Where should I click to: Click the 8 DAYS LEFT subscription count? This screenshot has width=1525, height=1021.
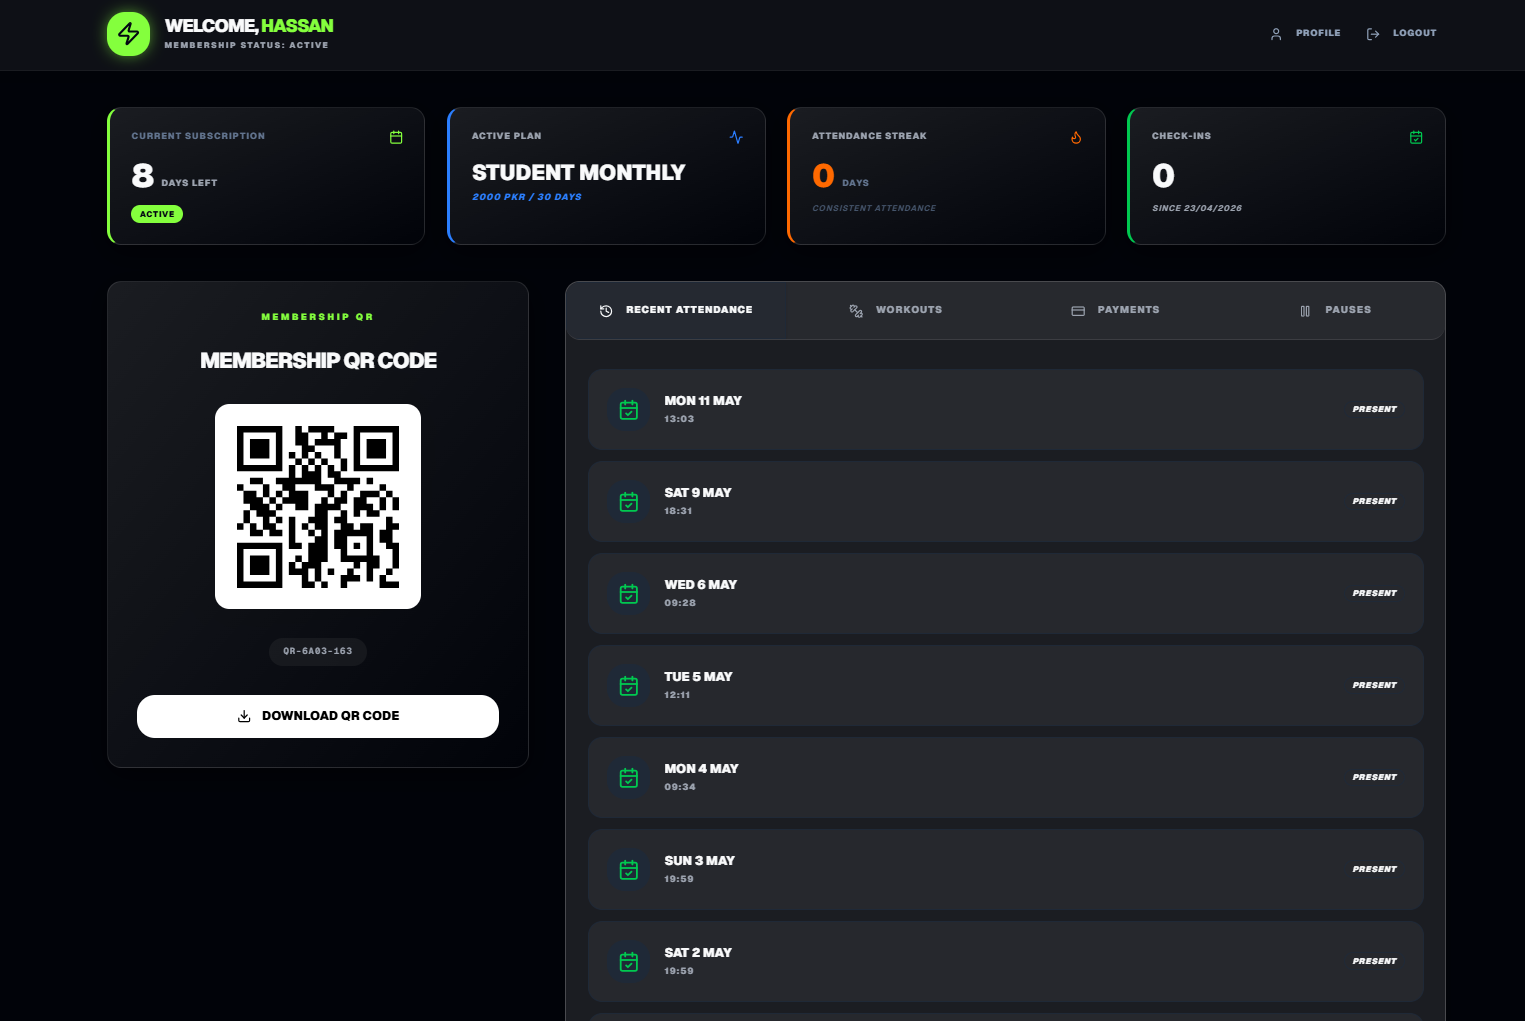174,176
